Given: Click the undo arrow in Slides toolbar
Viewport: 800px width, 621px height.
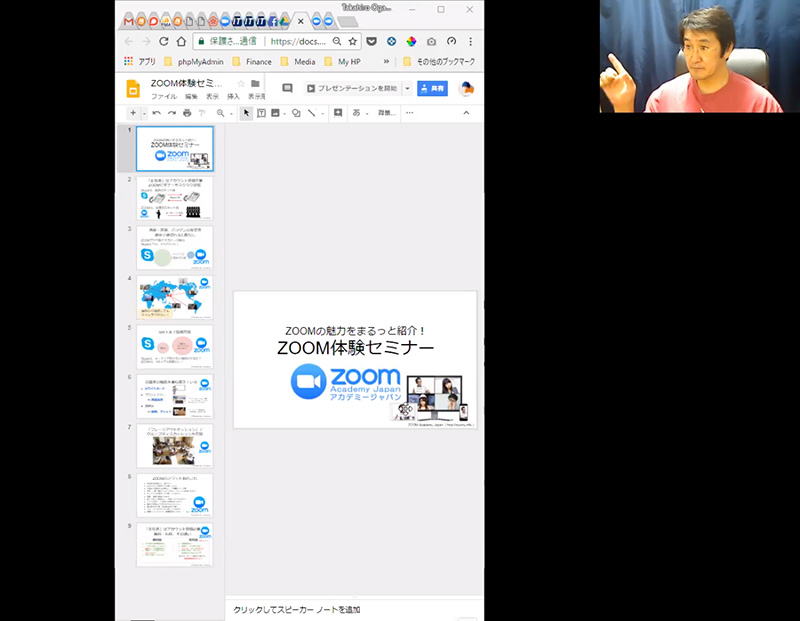Looking at the screenshot, I should click(157, 113).
